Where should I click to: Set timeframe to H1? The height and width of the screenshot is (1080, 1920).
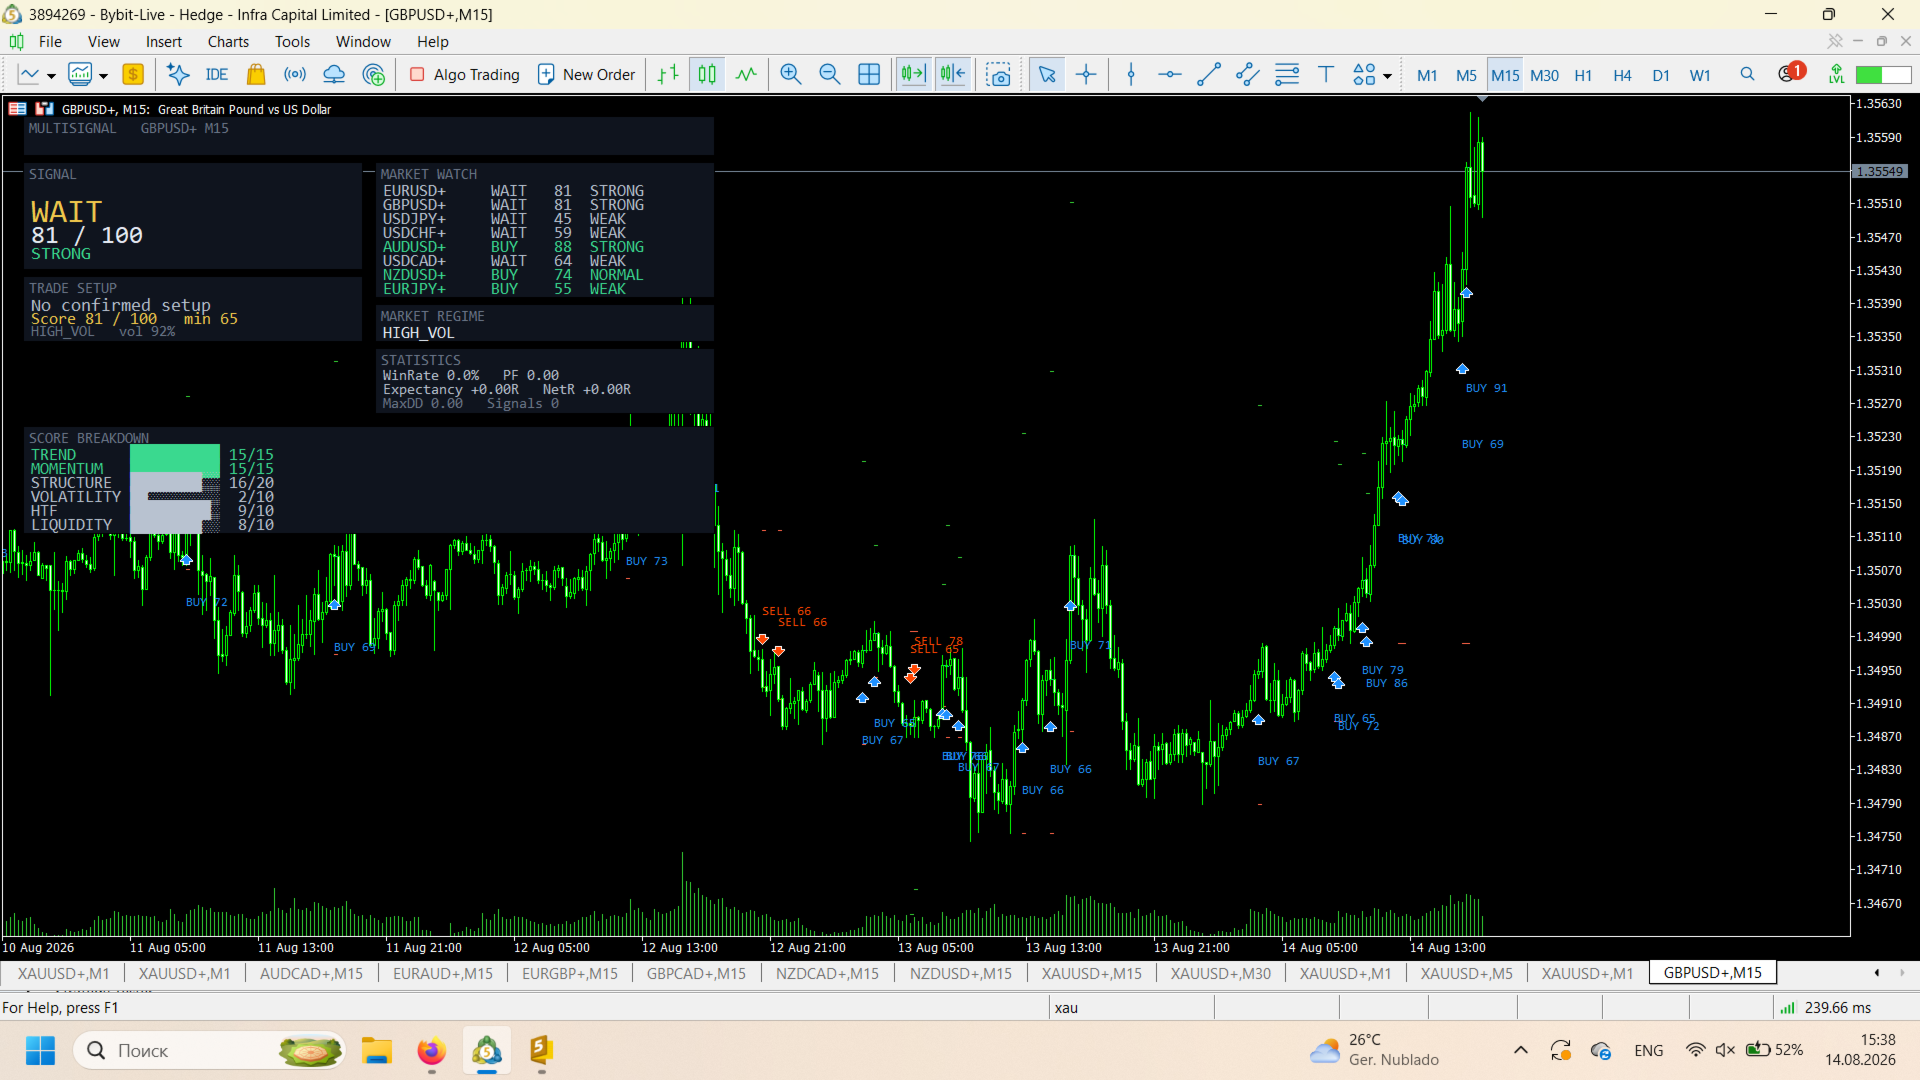click(x=1583, y=75)
